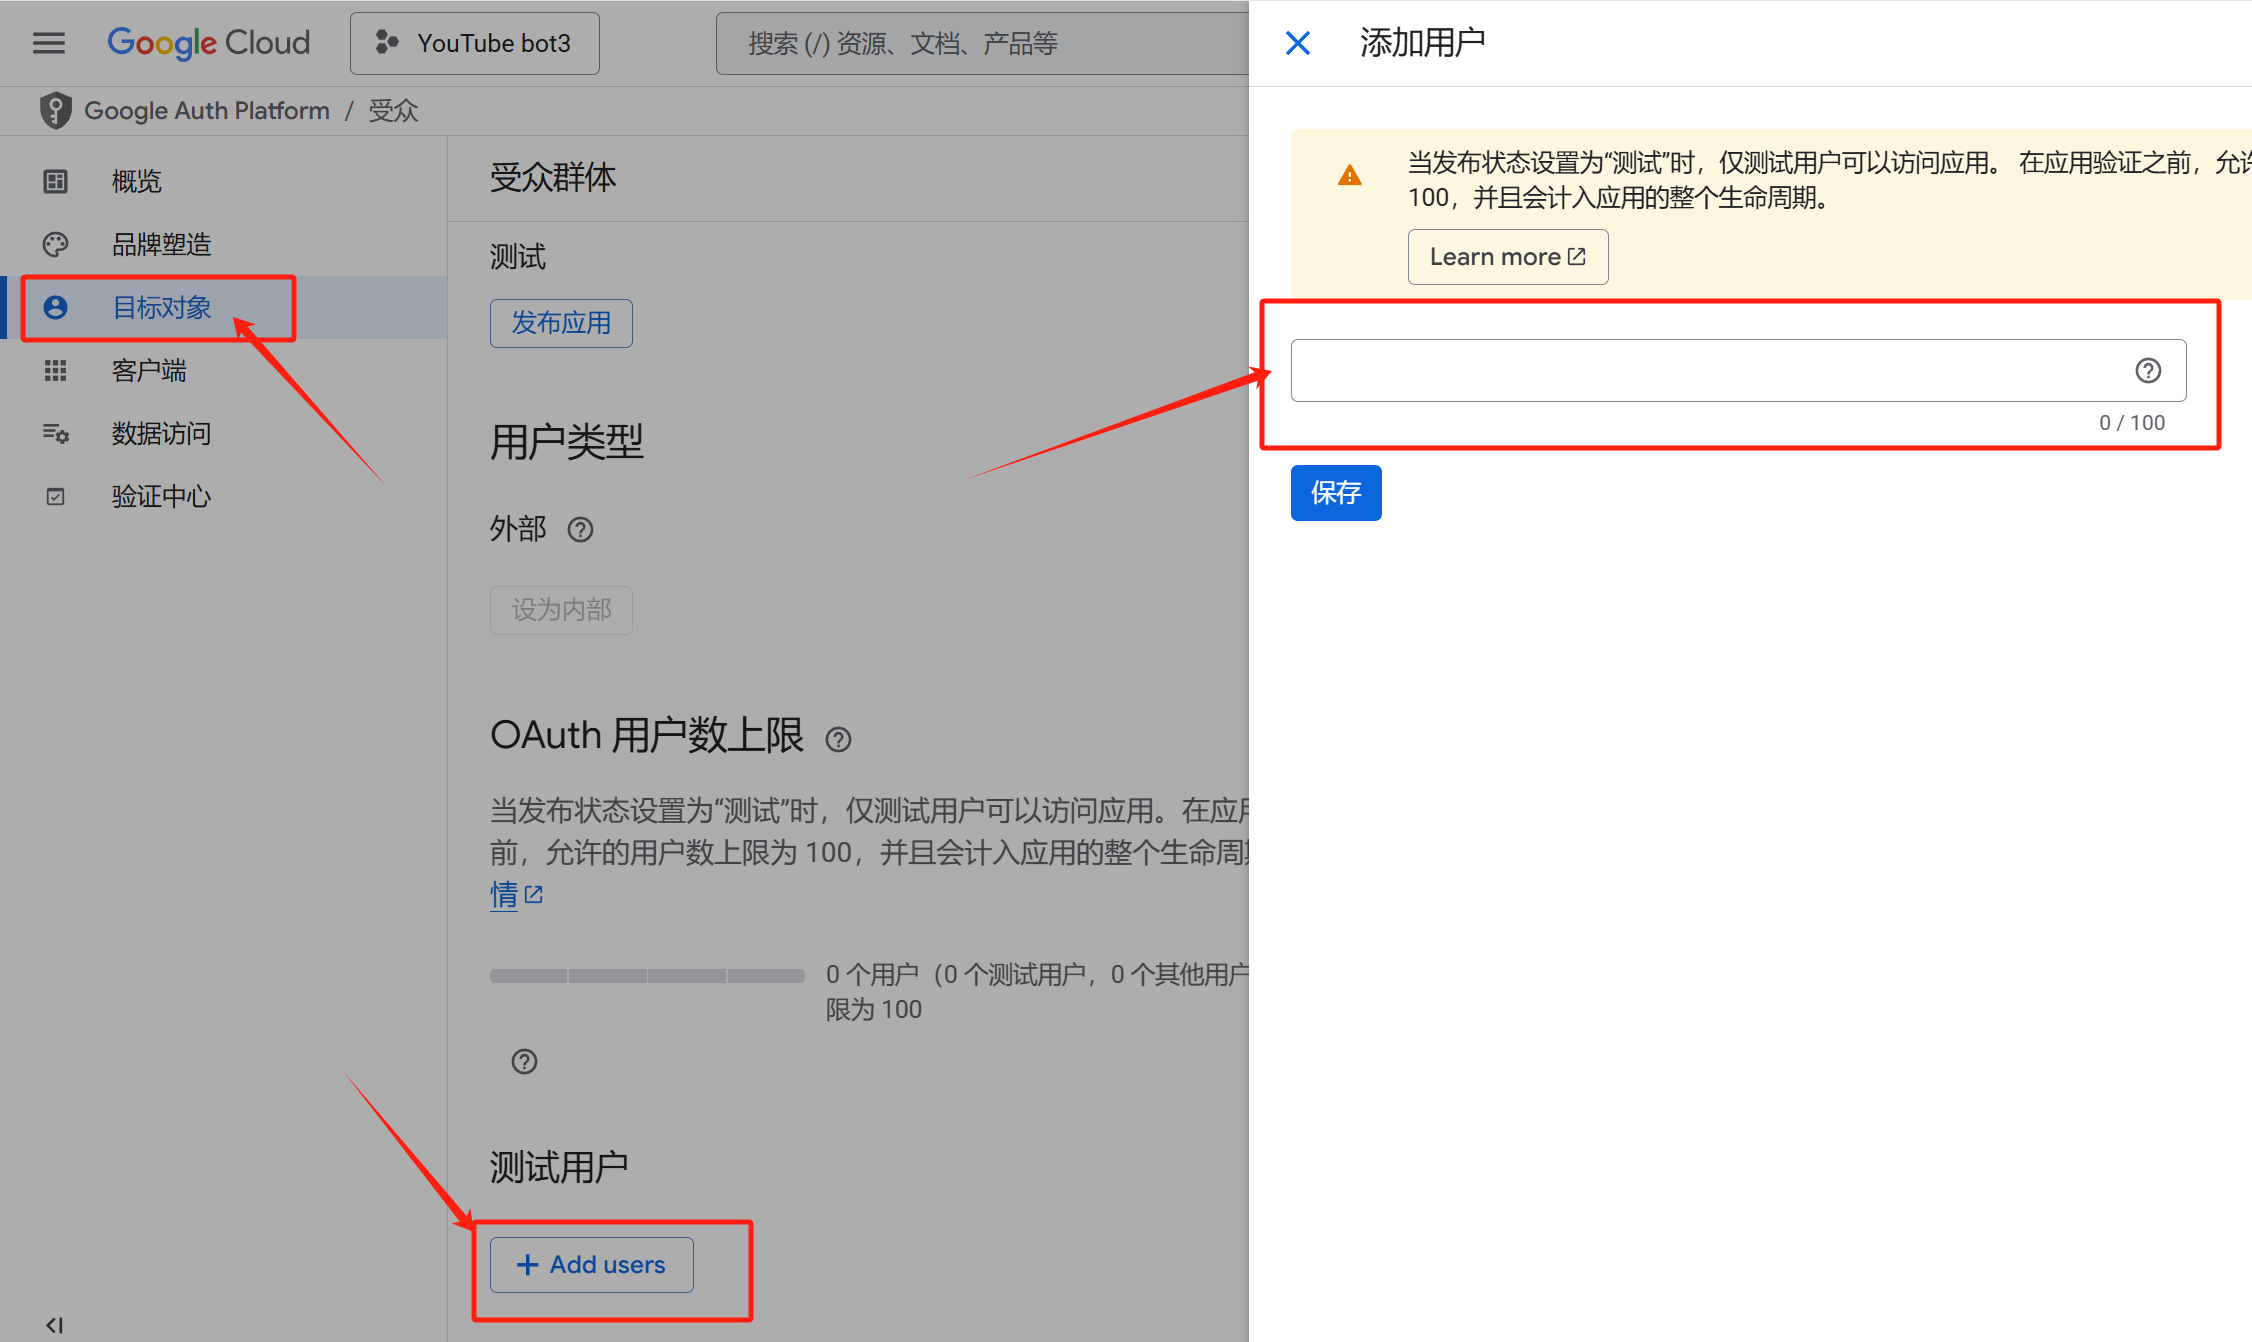Screen dimensions: 2252x1342
Task: Click the 发布应用 publish app button
Action: pyautogui.click(x=561, y=323)
